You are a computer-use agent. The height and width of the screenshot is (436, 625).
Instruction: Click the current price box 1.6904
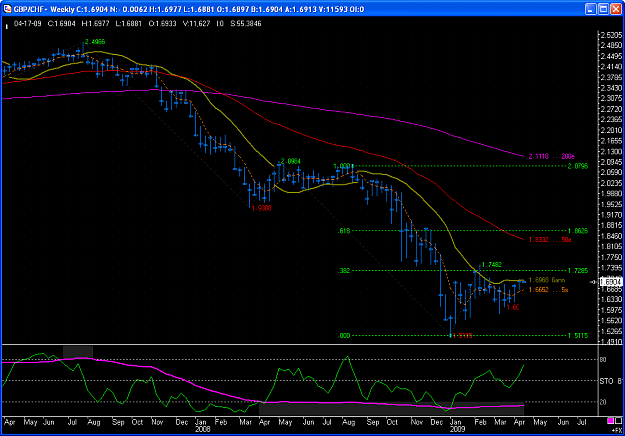(611, 282)
